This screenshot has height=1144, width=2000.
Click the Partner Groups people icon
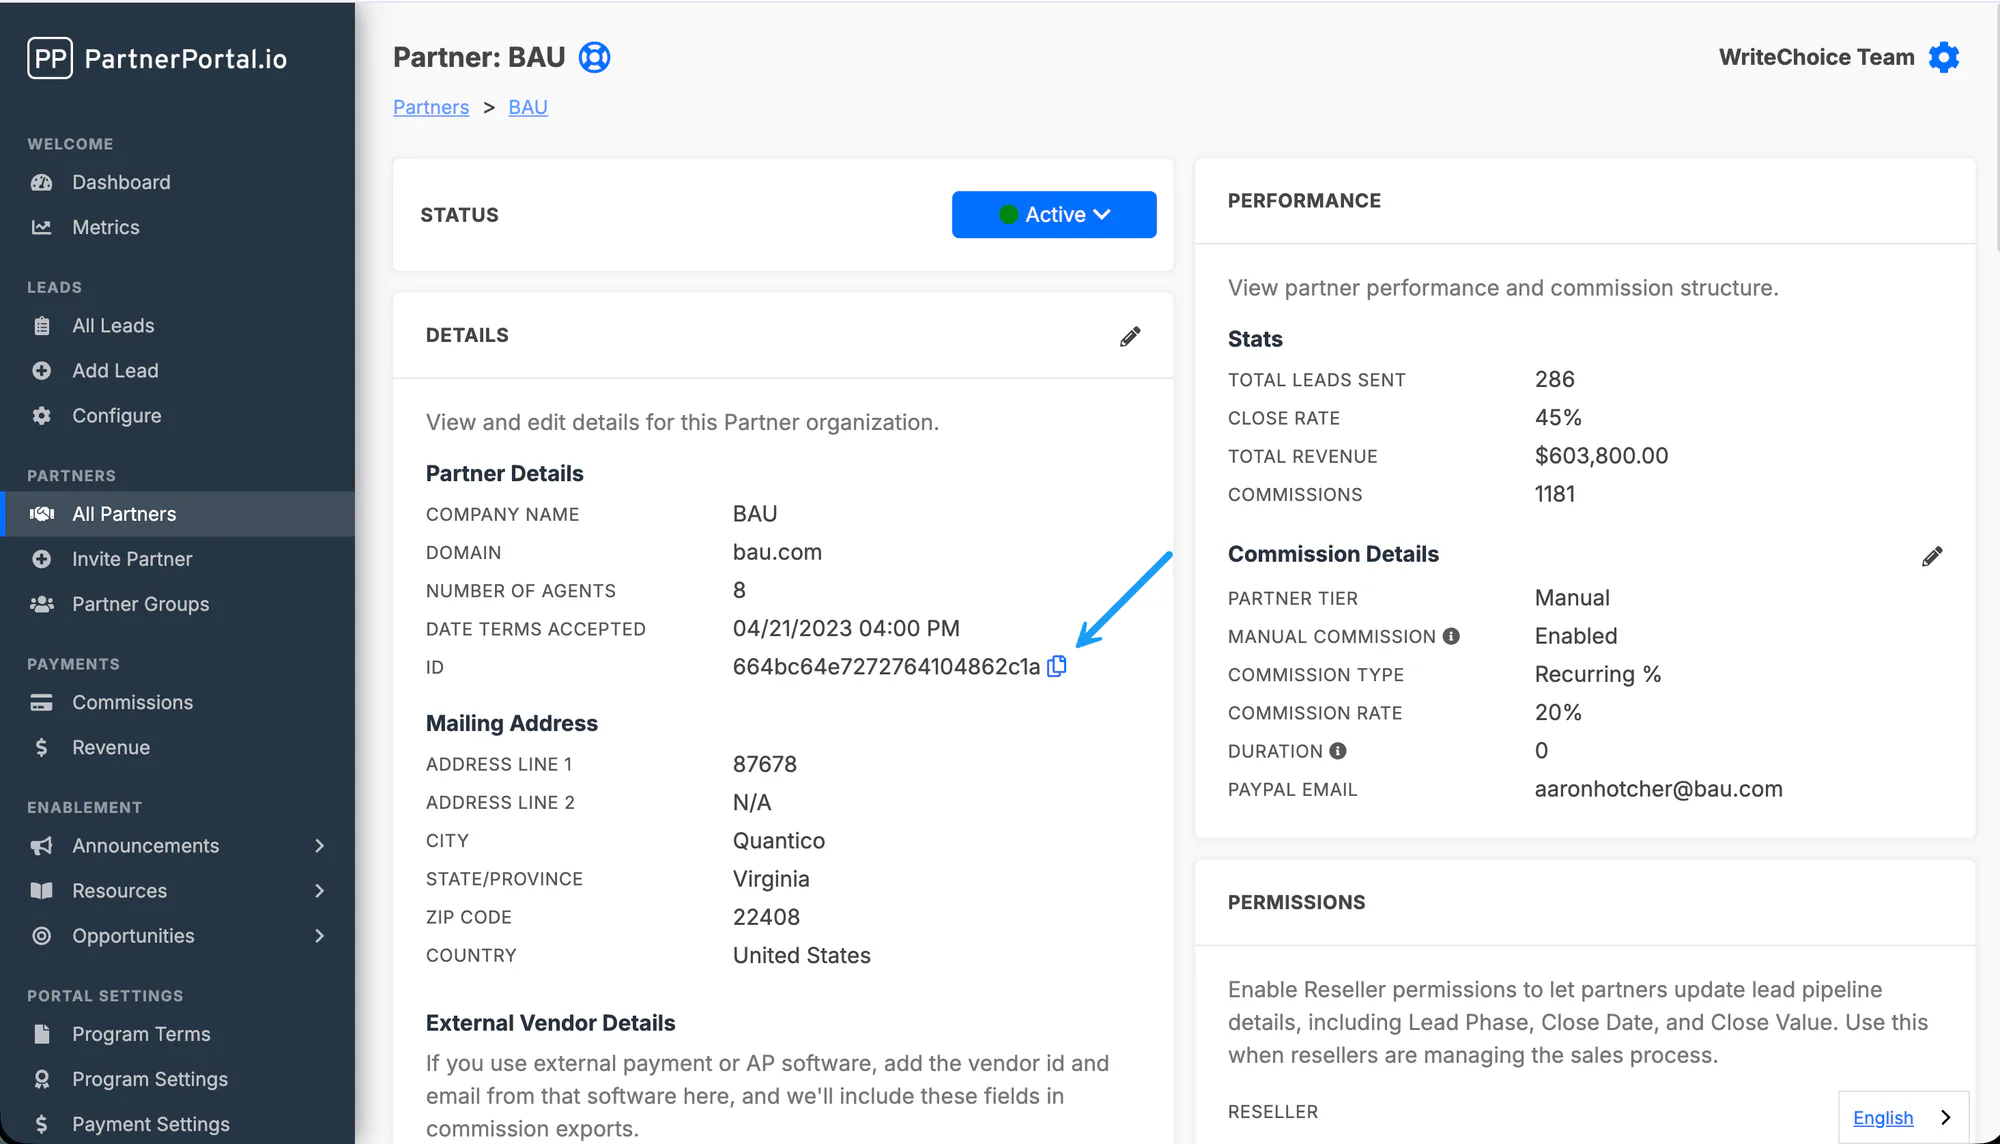click(42, 604)
